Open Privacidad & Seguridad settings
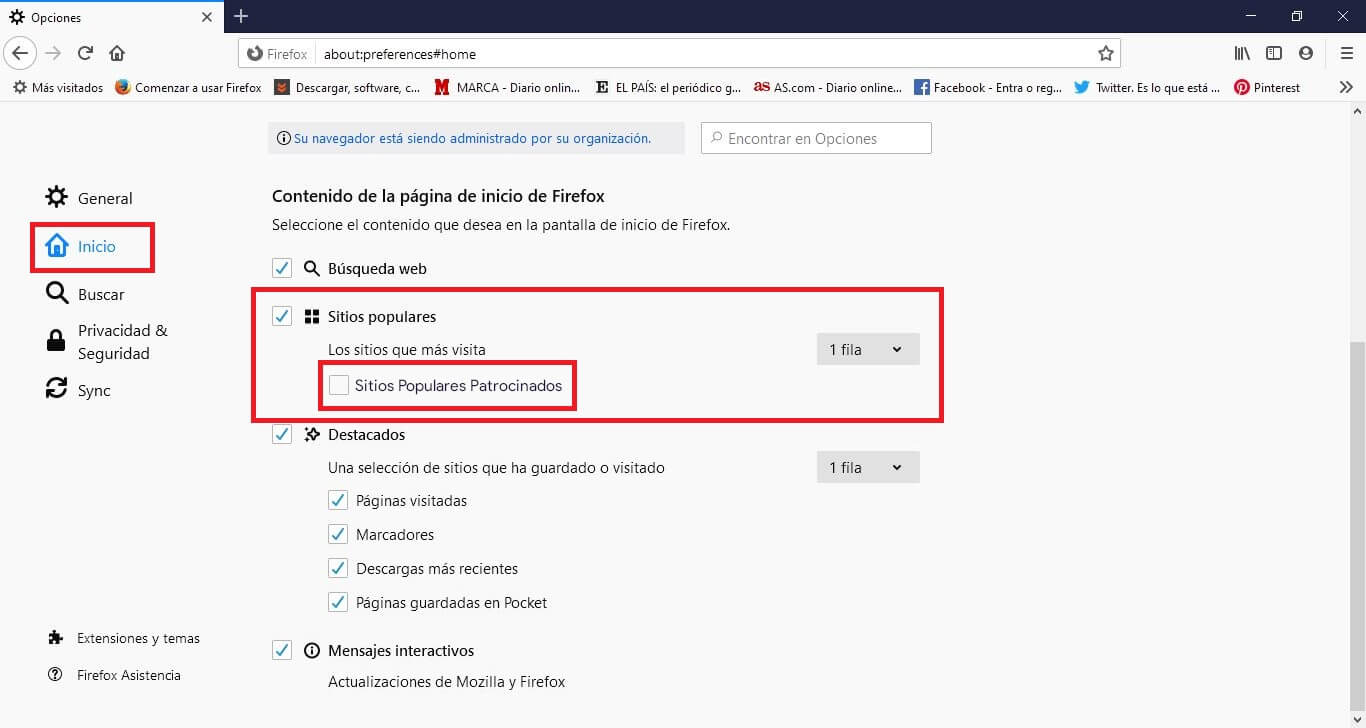The height and width of the screenshot is (728, 1366). coord(106,342)
